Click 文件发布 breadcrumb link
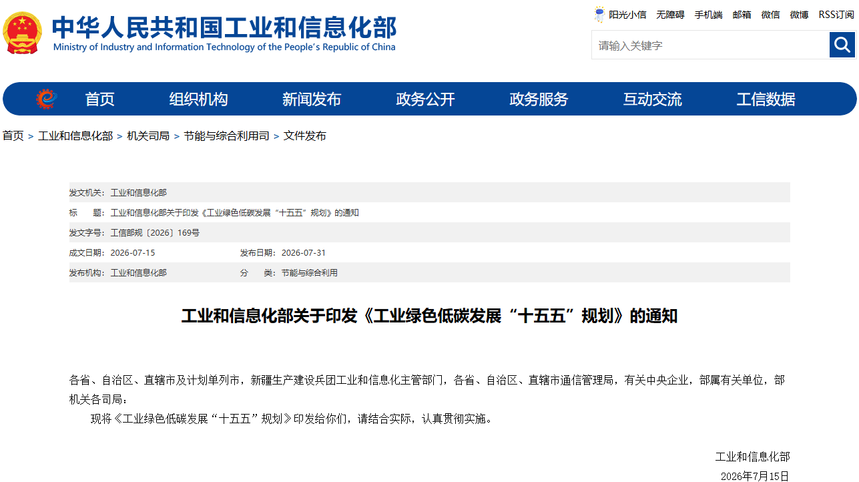The width and height of the screenshot is (859, 482). pos(305,136)
